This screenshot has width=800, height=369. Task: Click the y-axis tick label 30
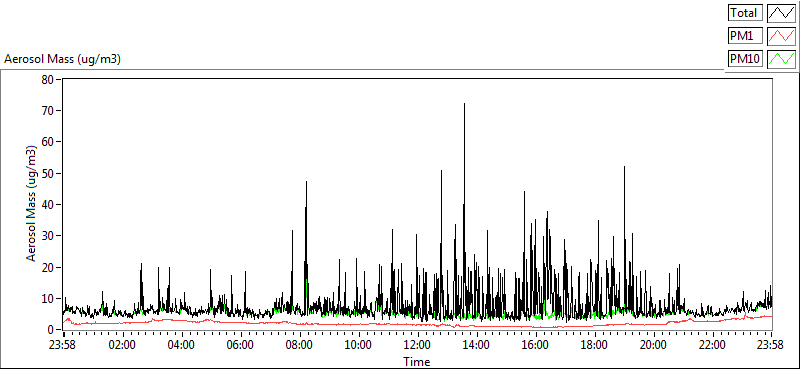[x=48, y=236]
